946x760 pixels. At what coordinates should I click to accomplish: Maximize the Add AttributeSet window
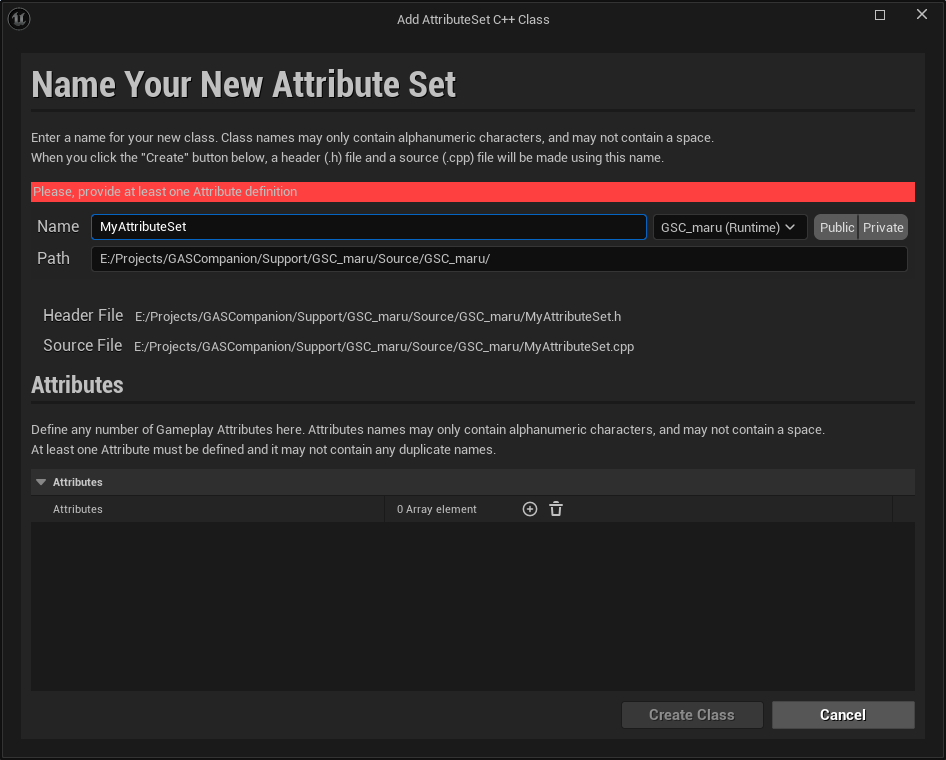(880, 15)
